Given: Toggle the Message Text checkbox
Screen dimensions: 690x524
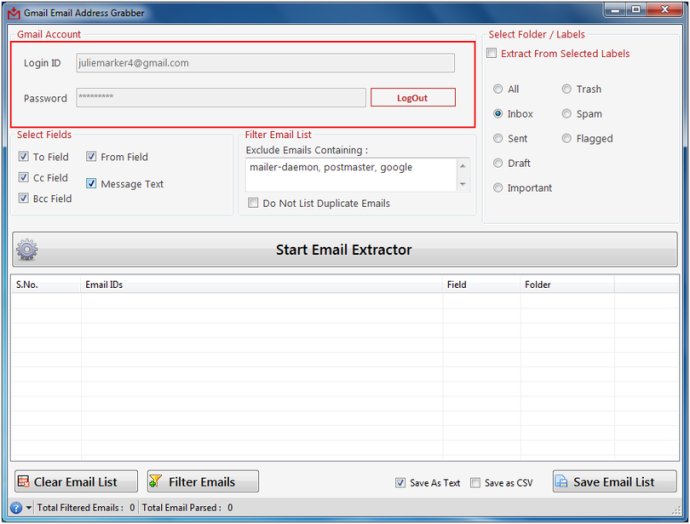Looking at the screenshot, I should [x=91, y=183].
